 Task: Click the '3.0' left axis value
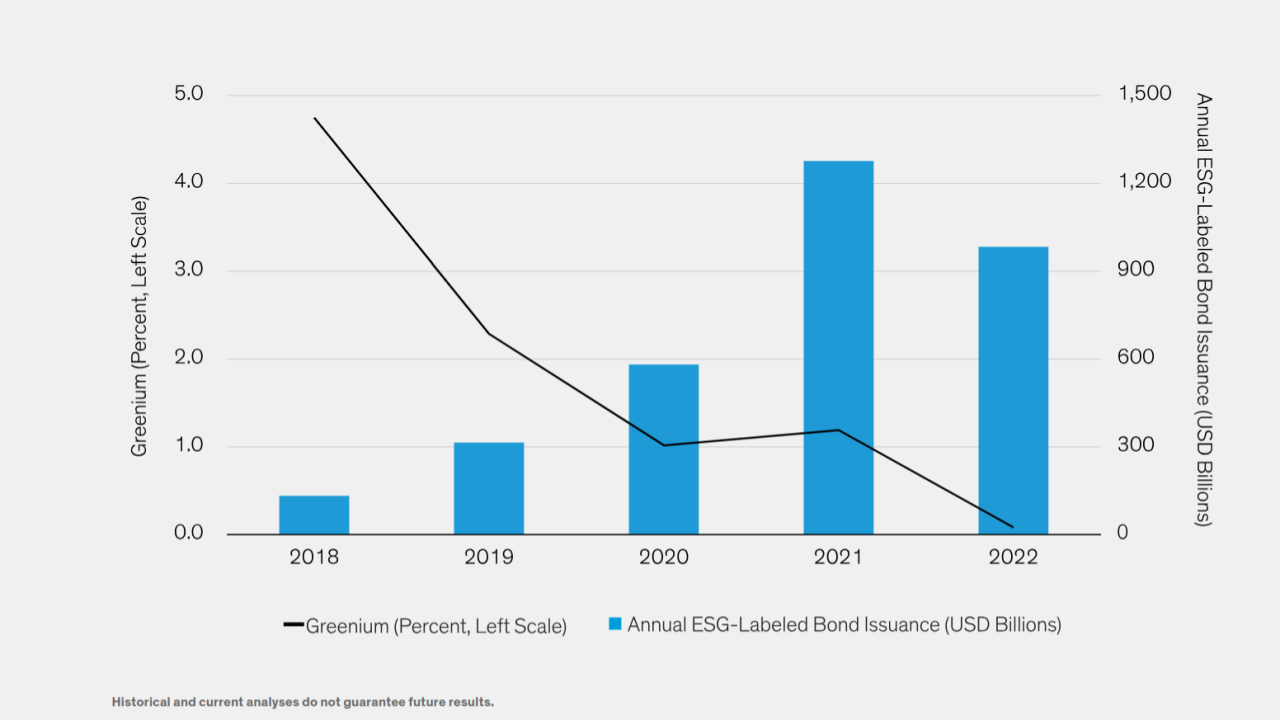[189, 270]
